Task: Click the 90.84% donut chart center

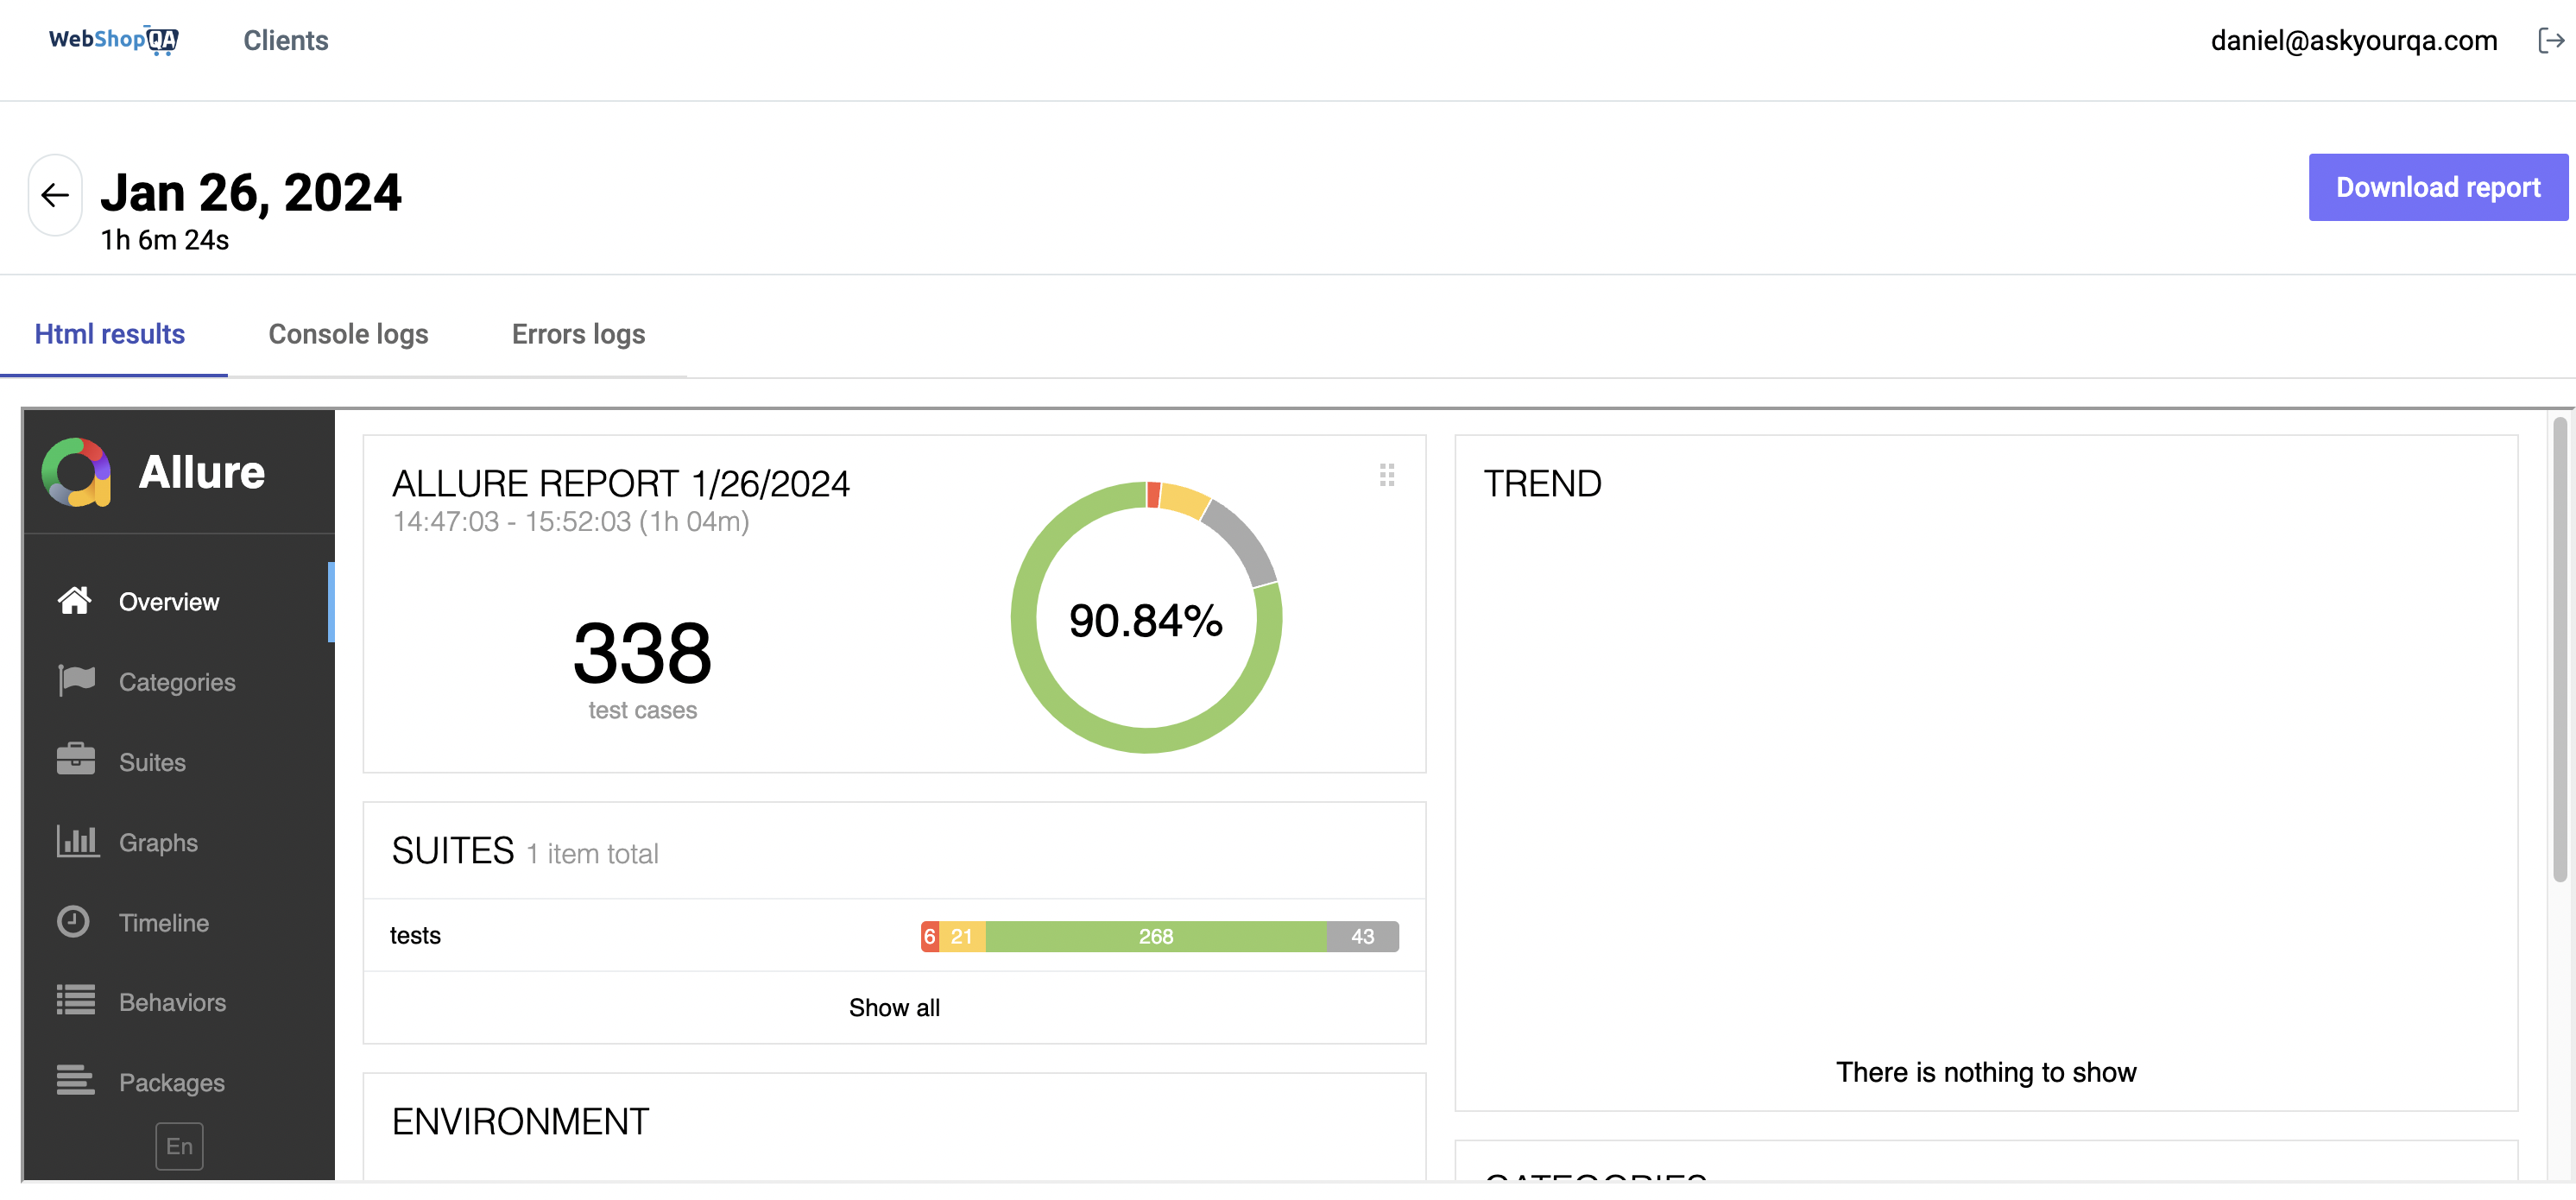Action: (1146, 620)
